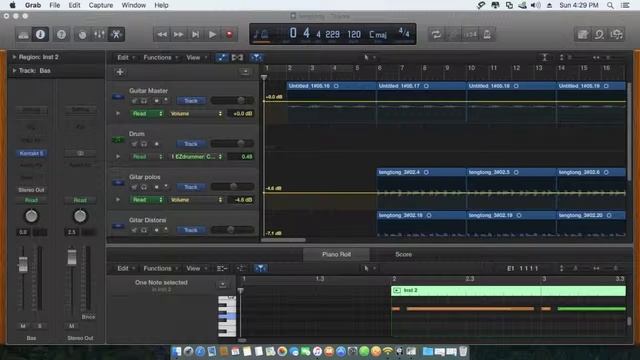640x360 pixels.
Task: Click the red Record button
Action: pyautogui.click(x=229, y=35)
